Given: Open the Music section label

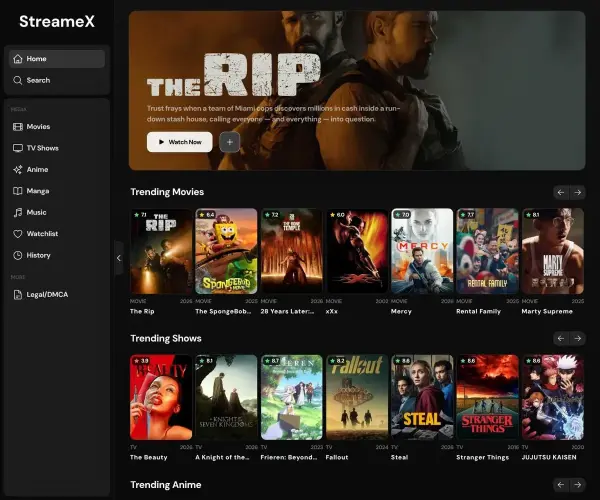Looking at the screenshot, I should pyautogui.click(x=36, y=212).
